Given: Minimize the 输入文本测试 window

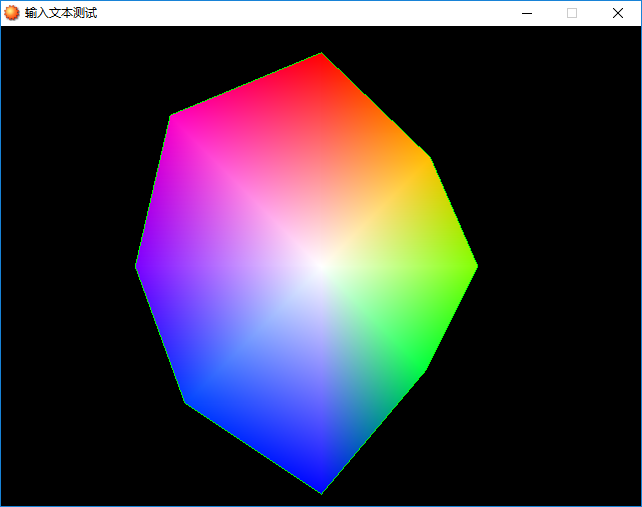Looking at the screenshot, I should [527, 14].
